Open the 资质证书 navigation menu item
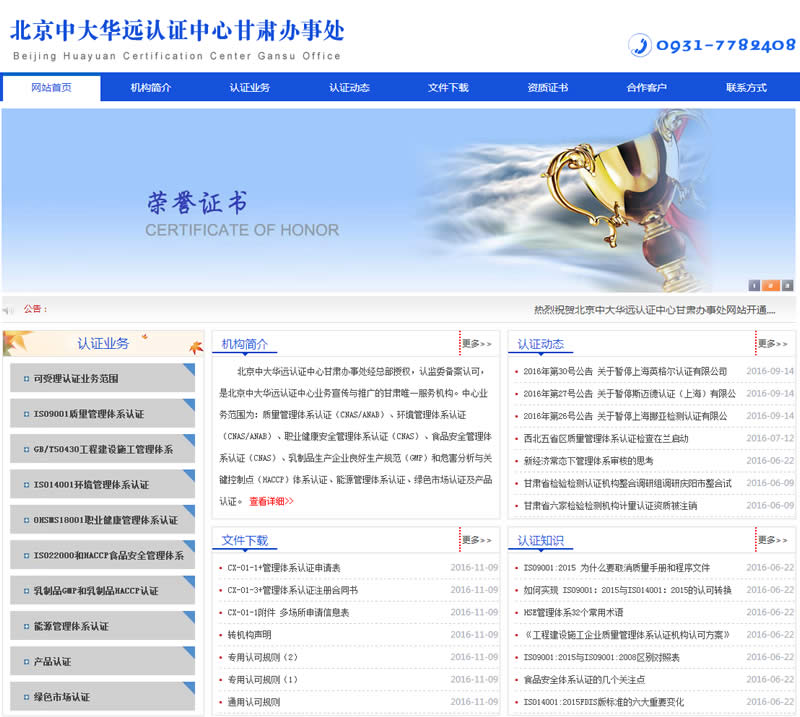The image size is (800, 717). (x=547, y=88)
